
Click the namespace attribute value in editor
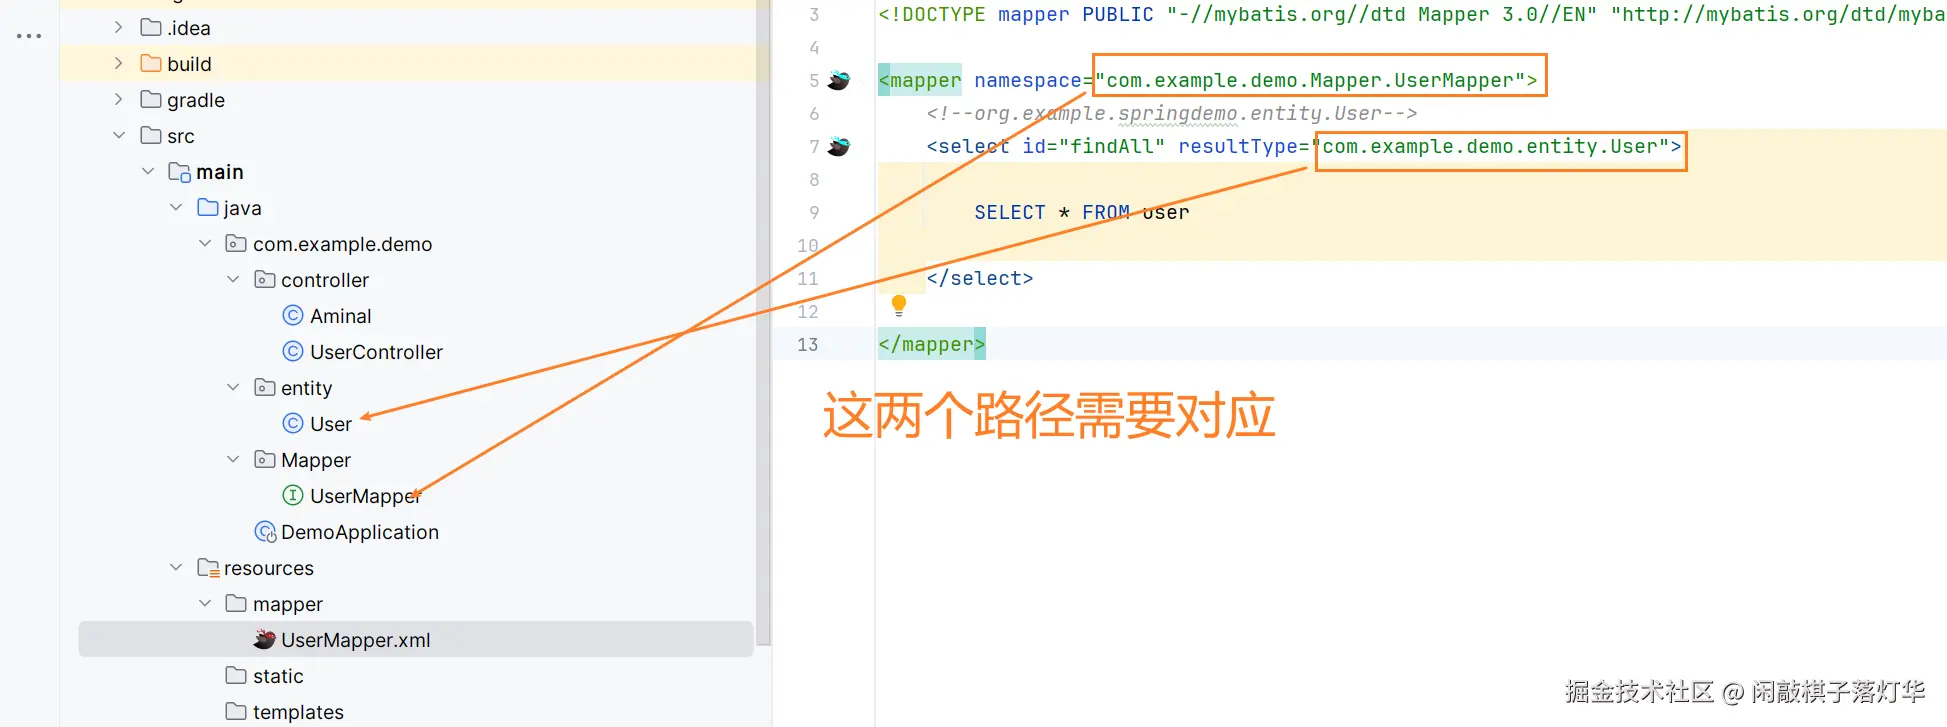(1309, 80)
